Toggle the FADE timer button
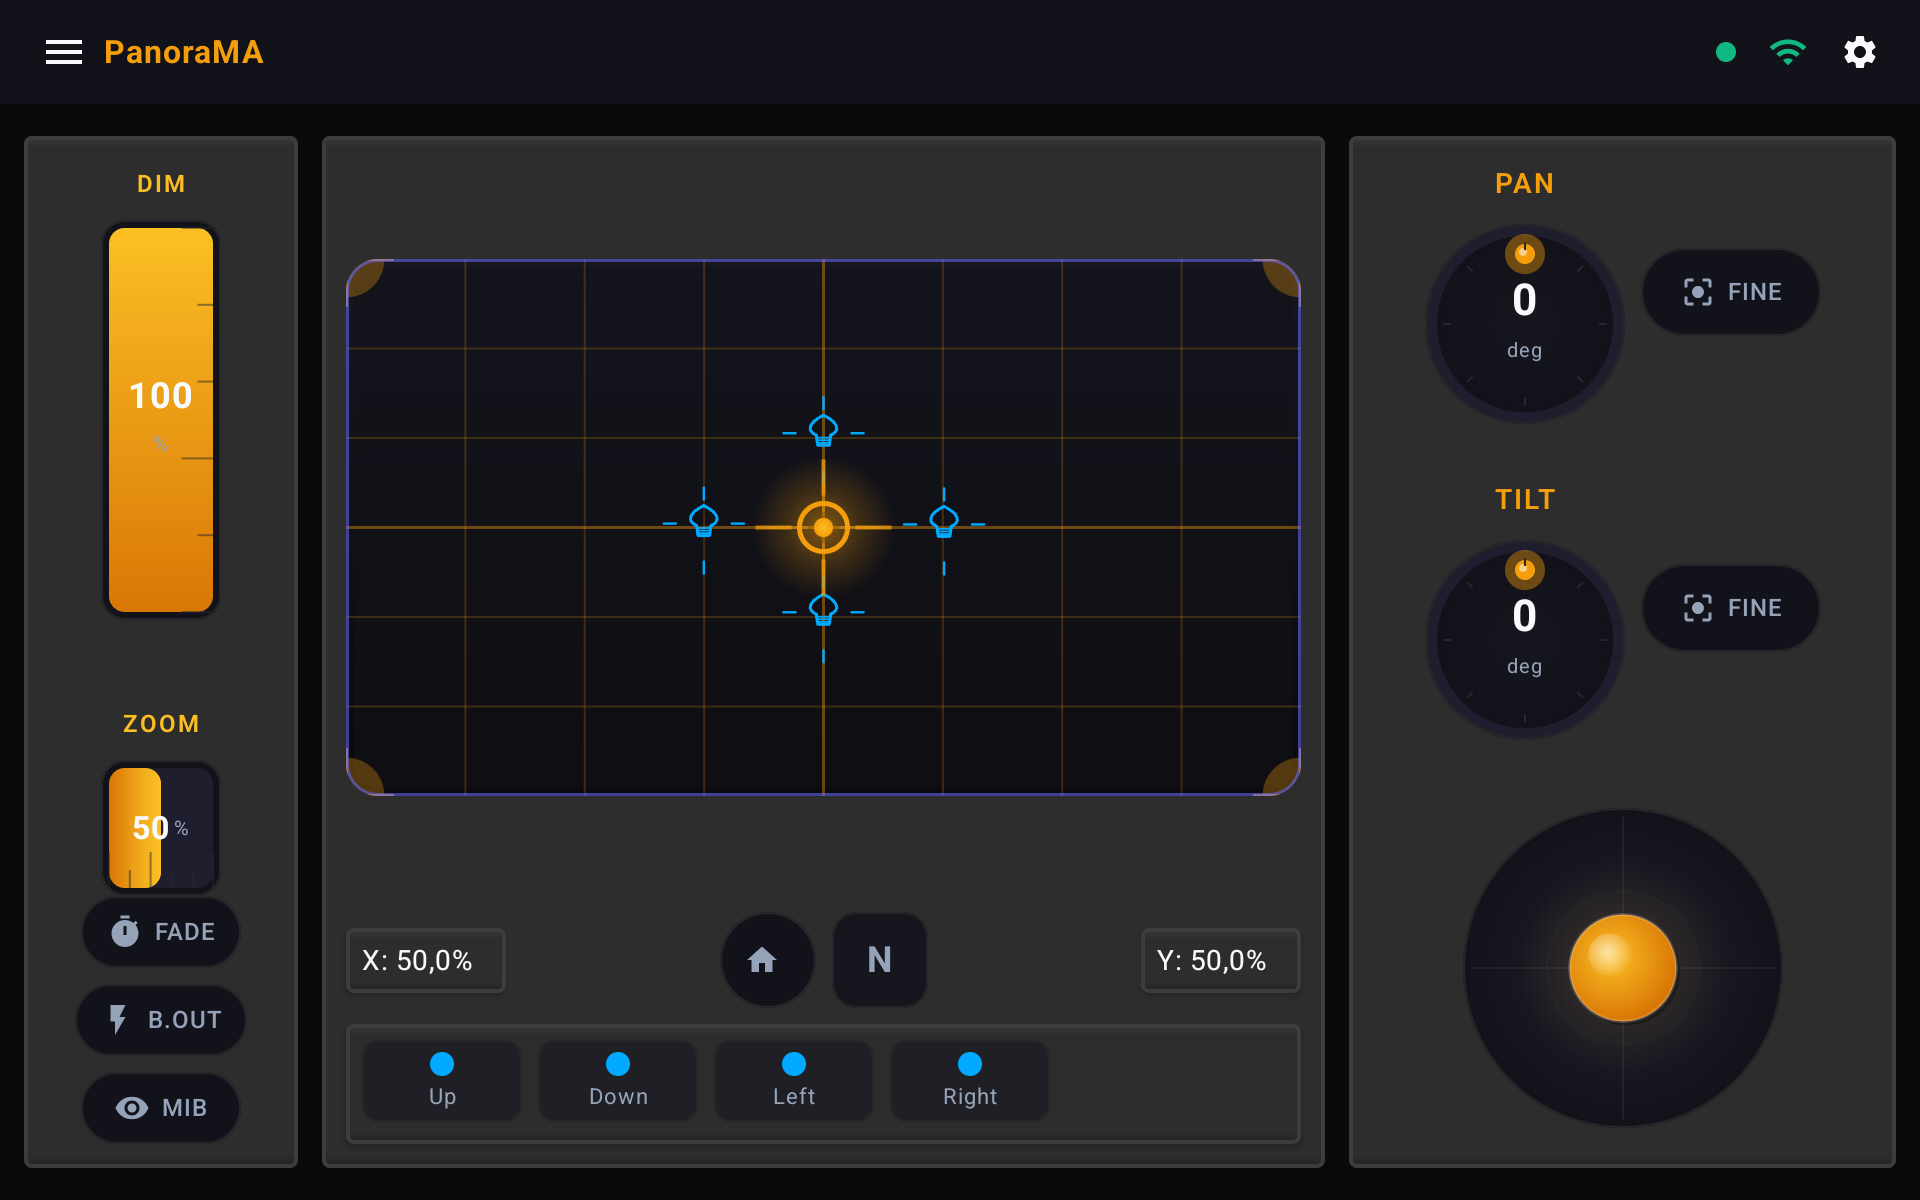1920x1200 pixels. 161,932
